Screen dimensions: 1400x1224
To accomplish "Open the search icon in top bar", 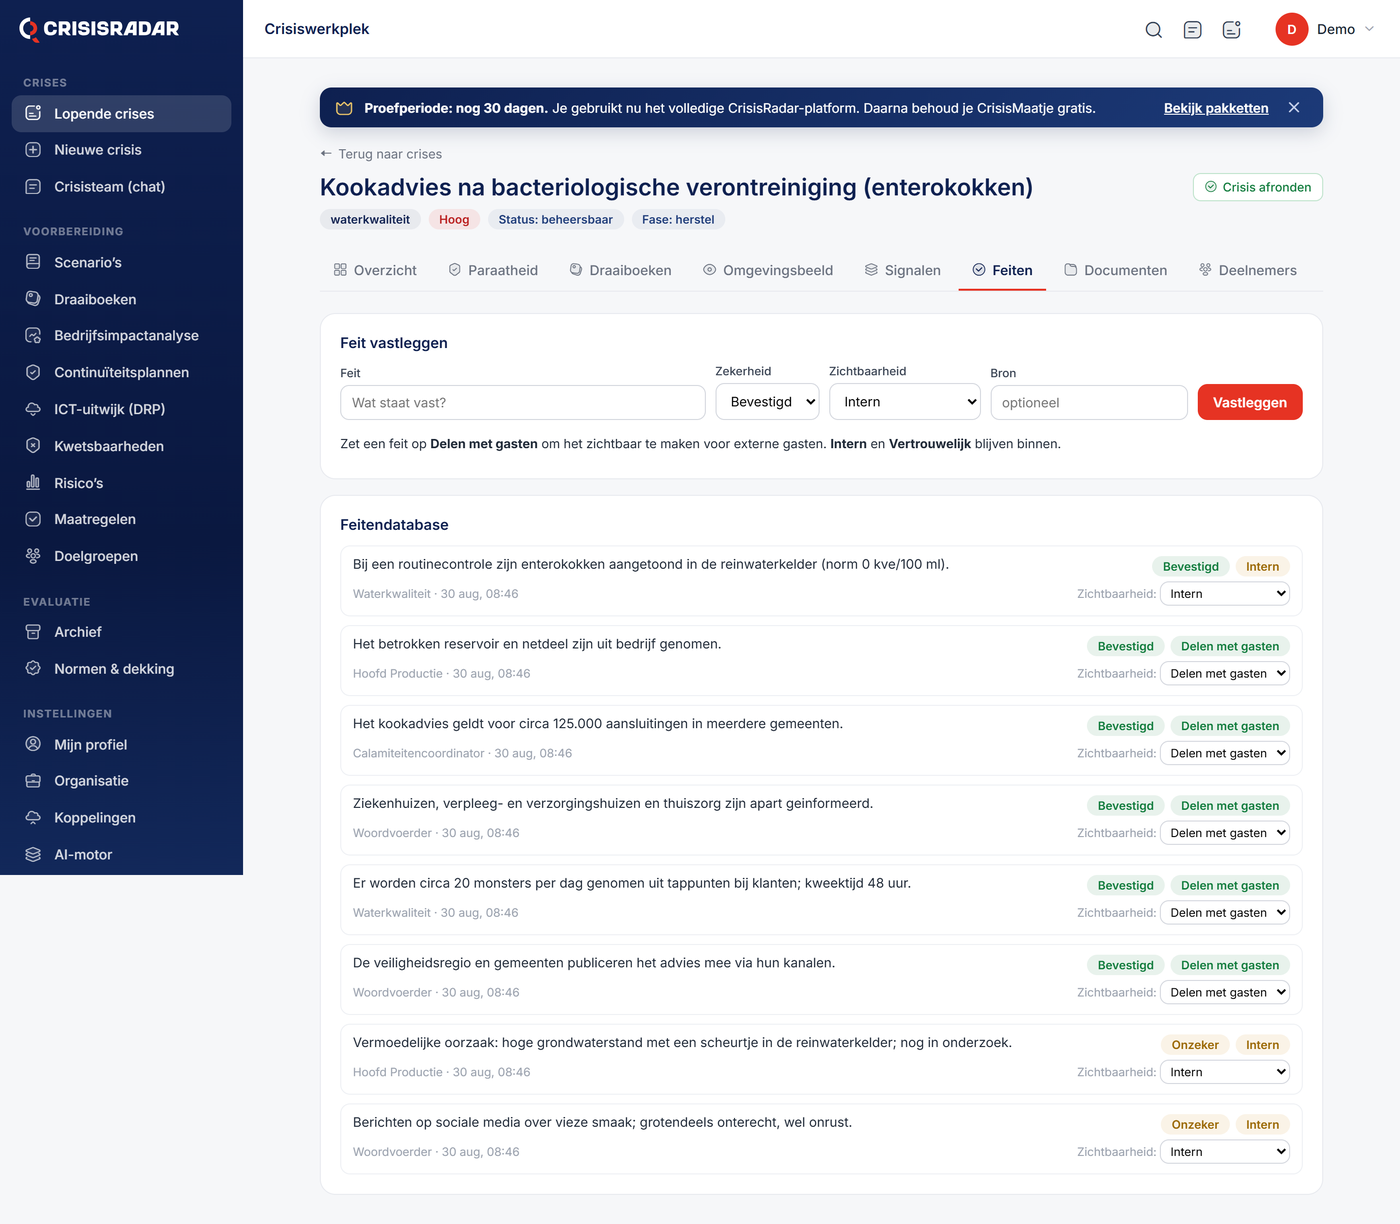I will click(1153, 29).
